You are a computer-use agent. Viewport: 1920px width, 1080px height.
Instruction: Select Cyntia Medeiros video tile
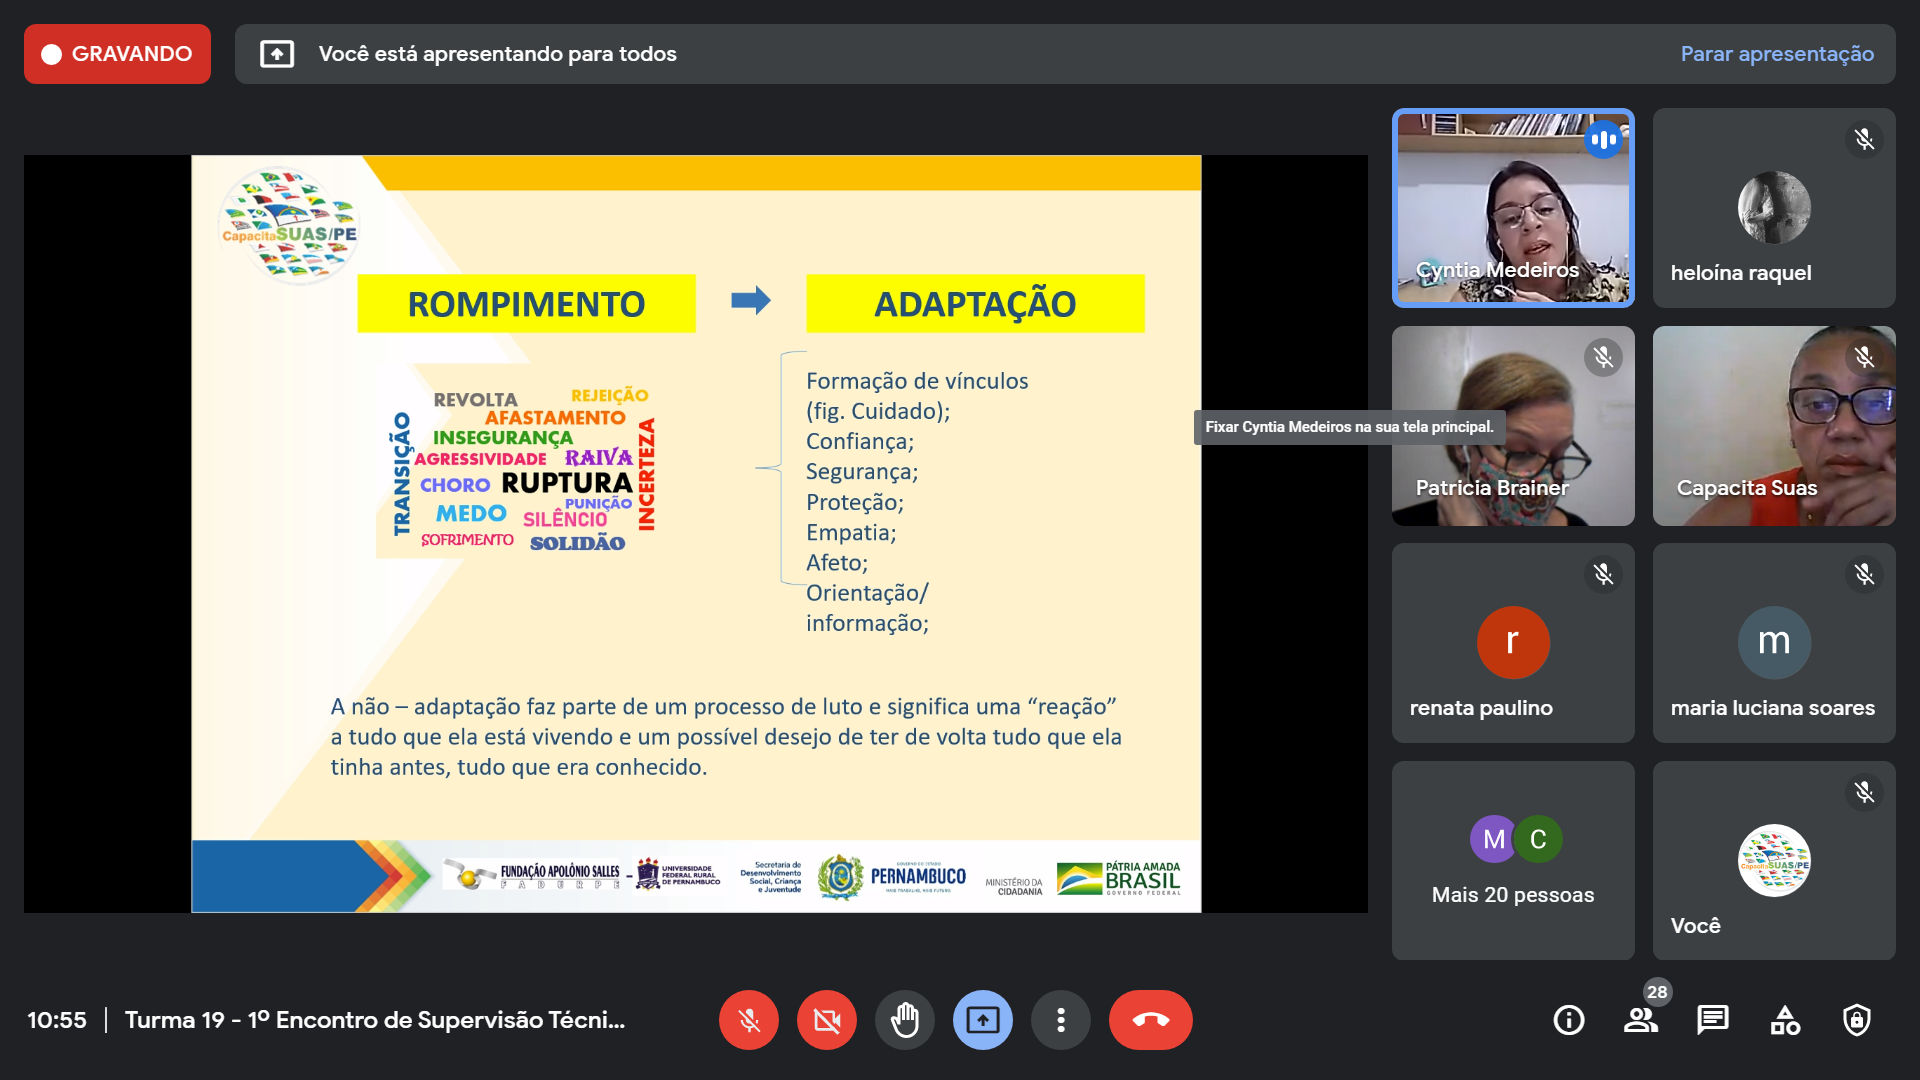[x=1512, y=208]
